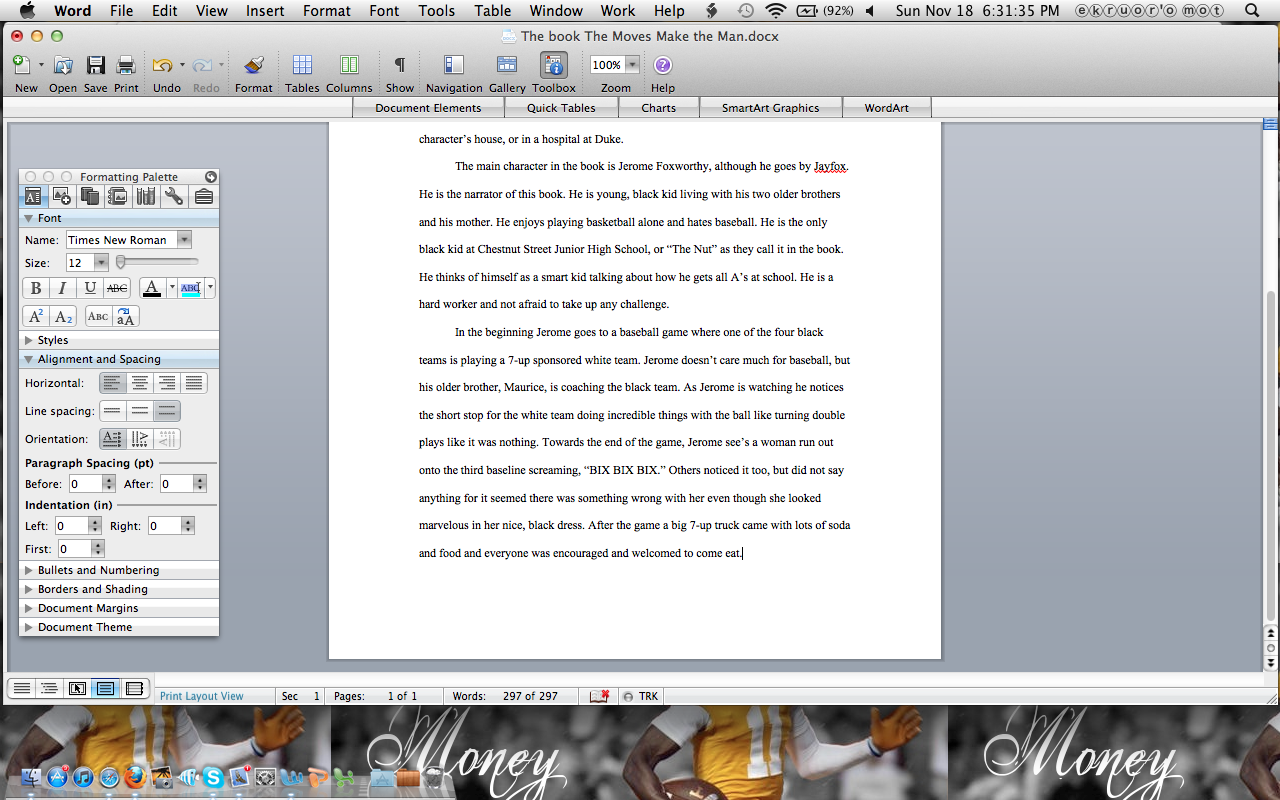
Task: Expand Borders and Shading section
Action: (119, 589)
